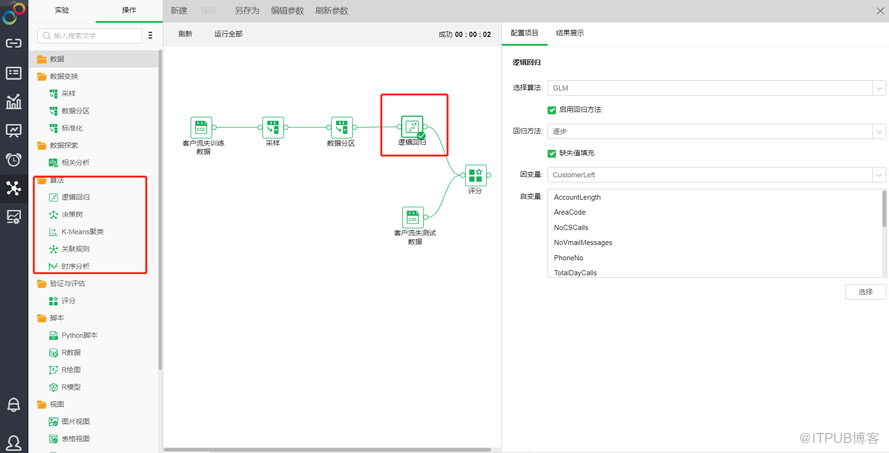Open the user profile icon

14,443
